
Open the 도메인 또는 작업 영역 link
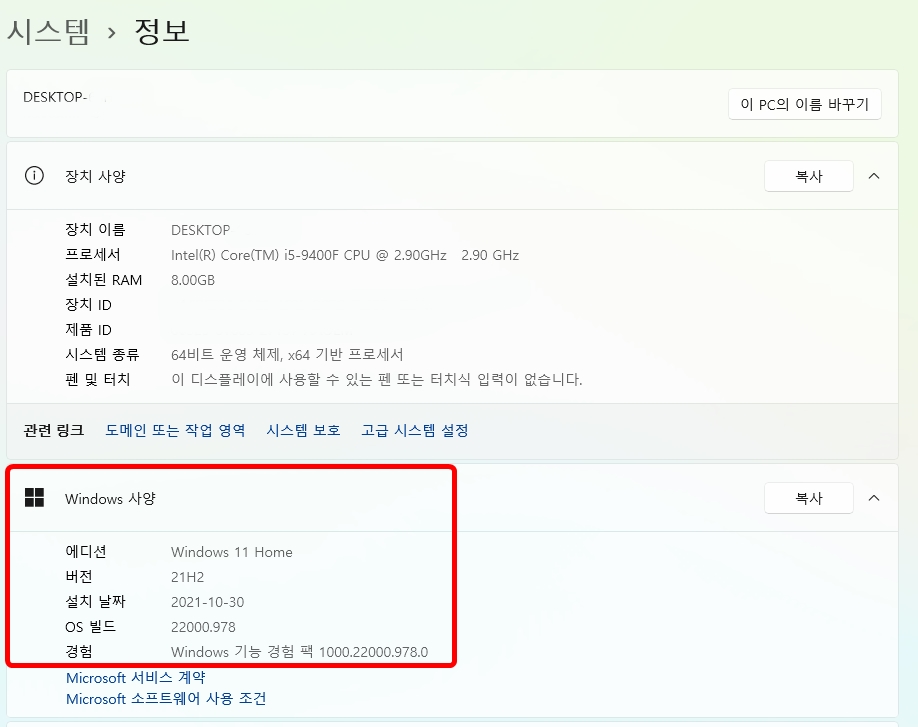pos(173,430)
